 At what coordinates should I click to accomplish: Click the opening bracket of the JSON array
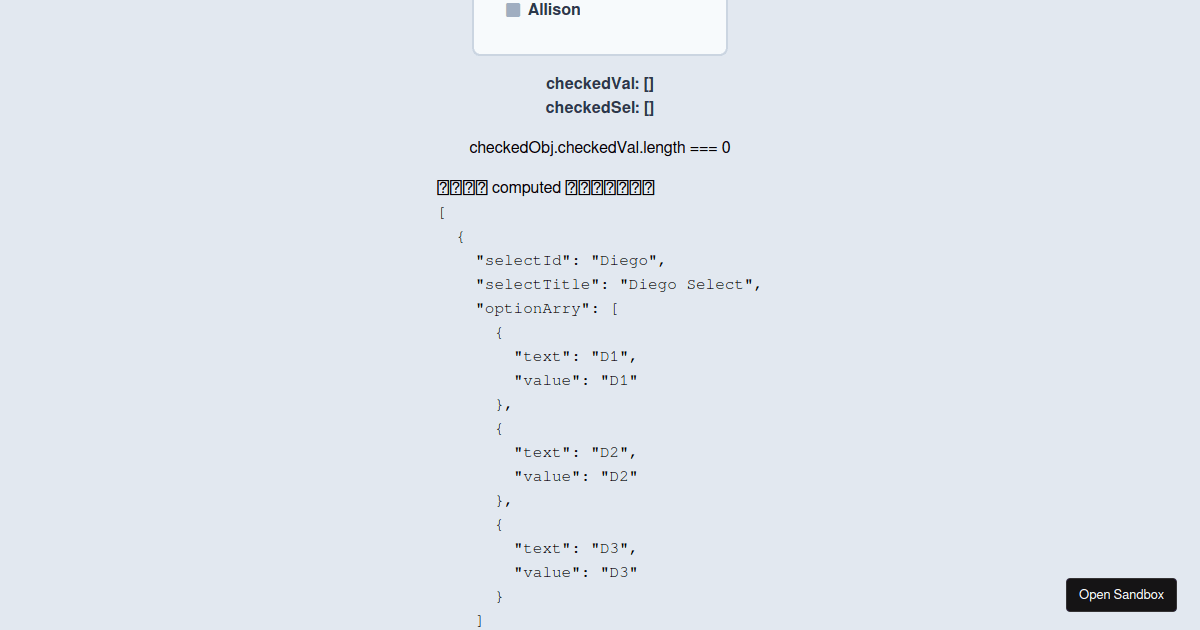click(x=441, y=212)
